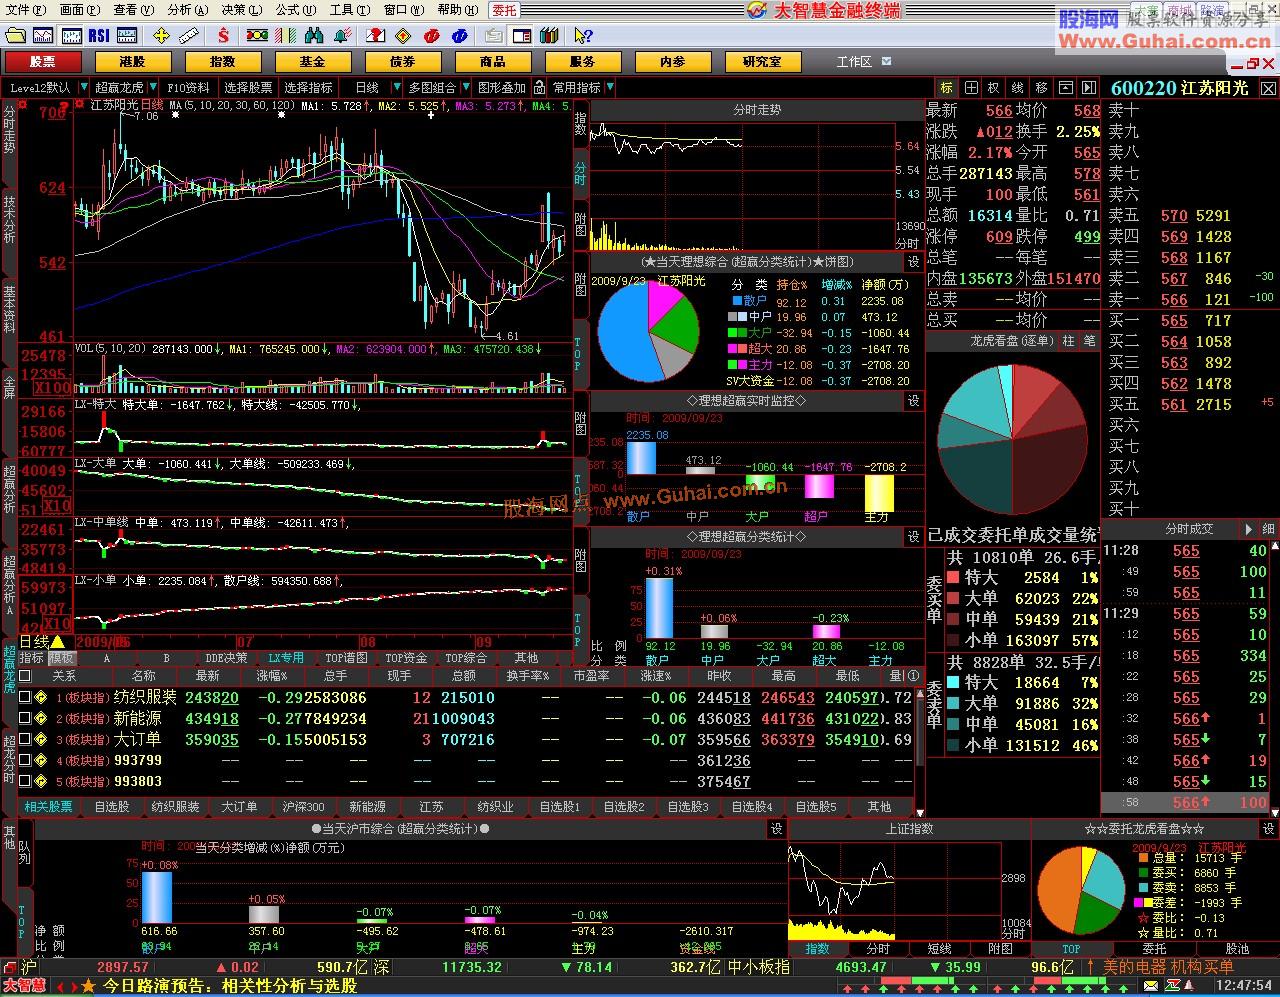Image resolution: width=1280 pixels, height=997 pixels.
Task: Click the 研究室 button
Action: 763,62
